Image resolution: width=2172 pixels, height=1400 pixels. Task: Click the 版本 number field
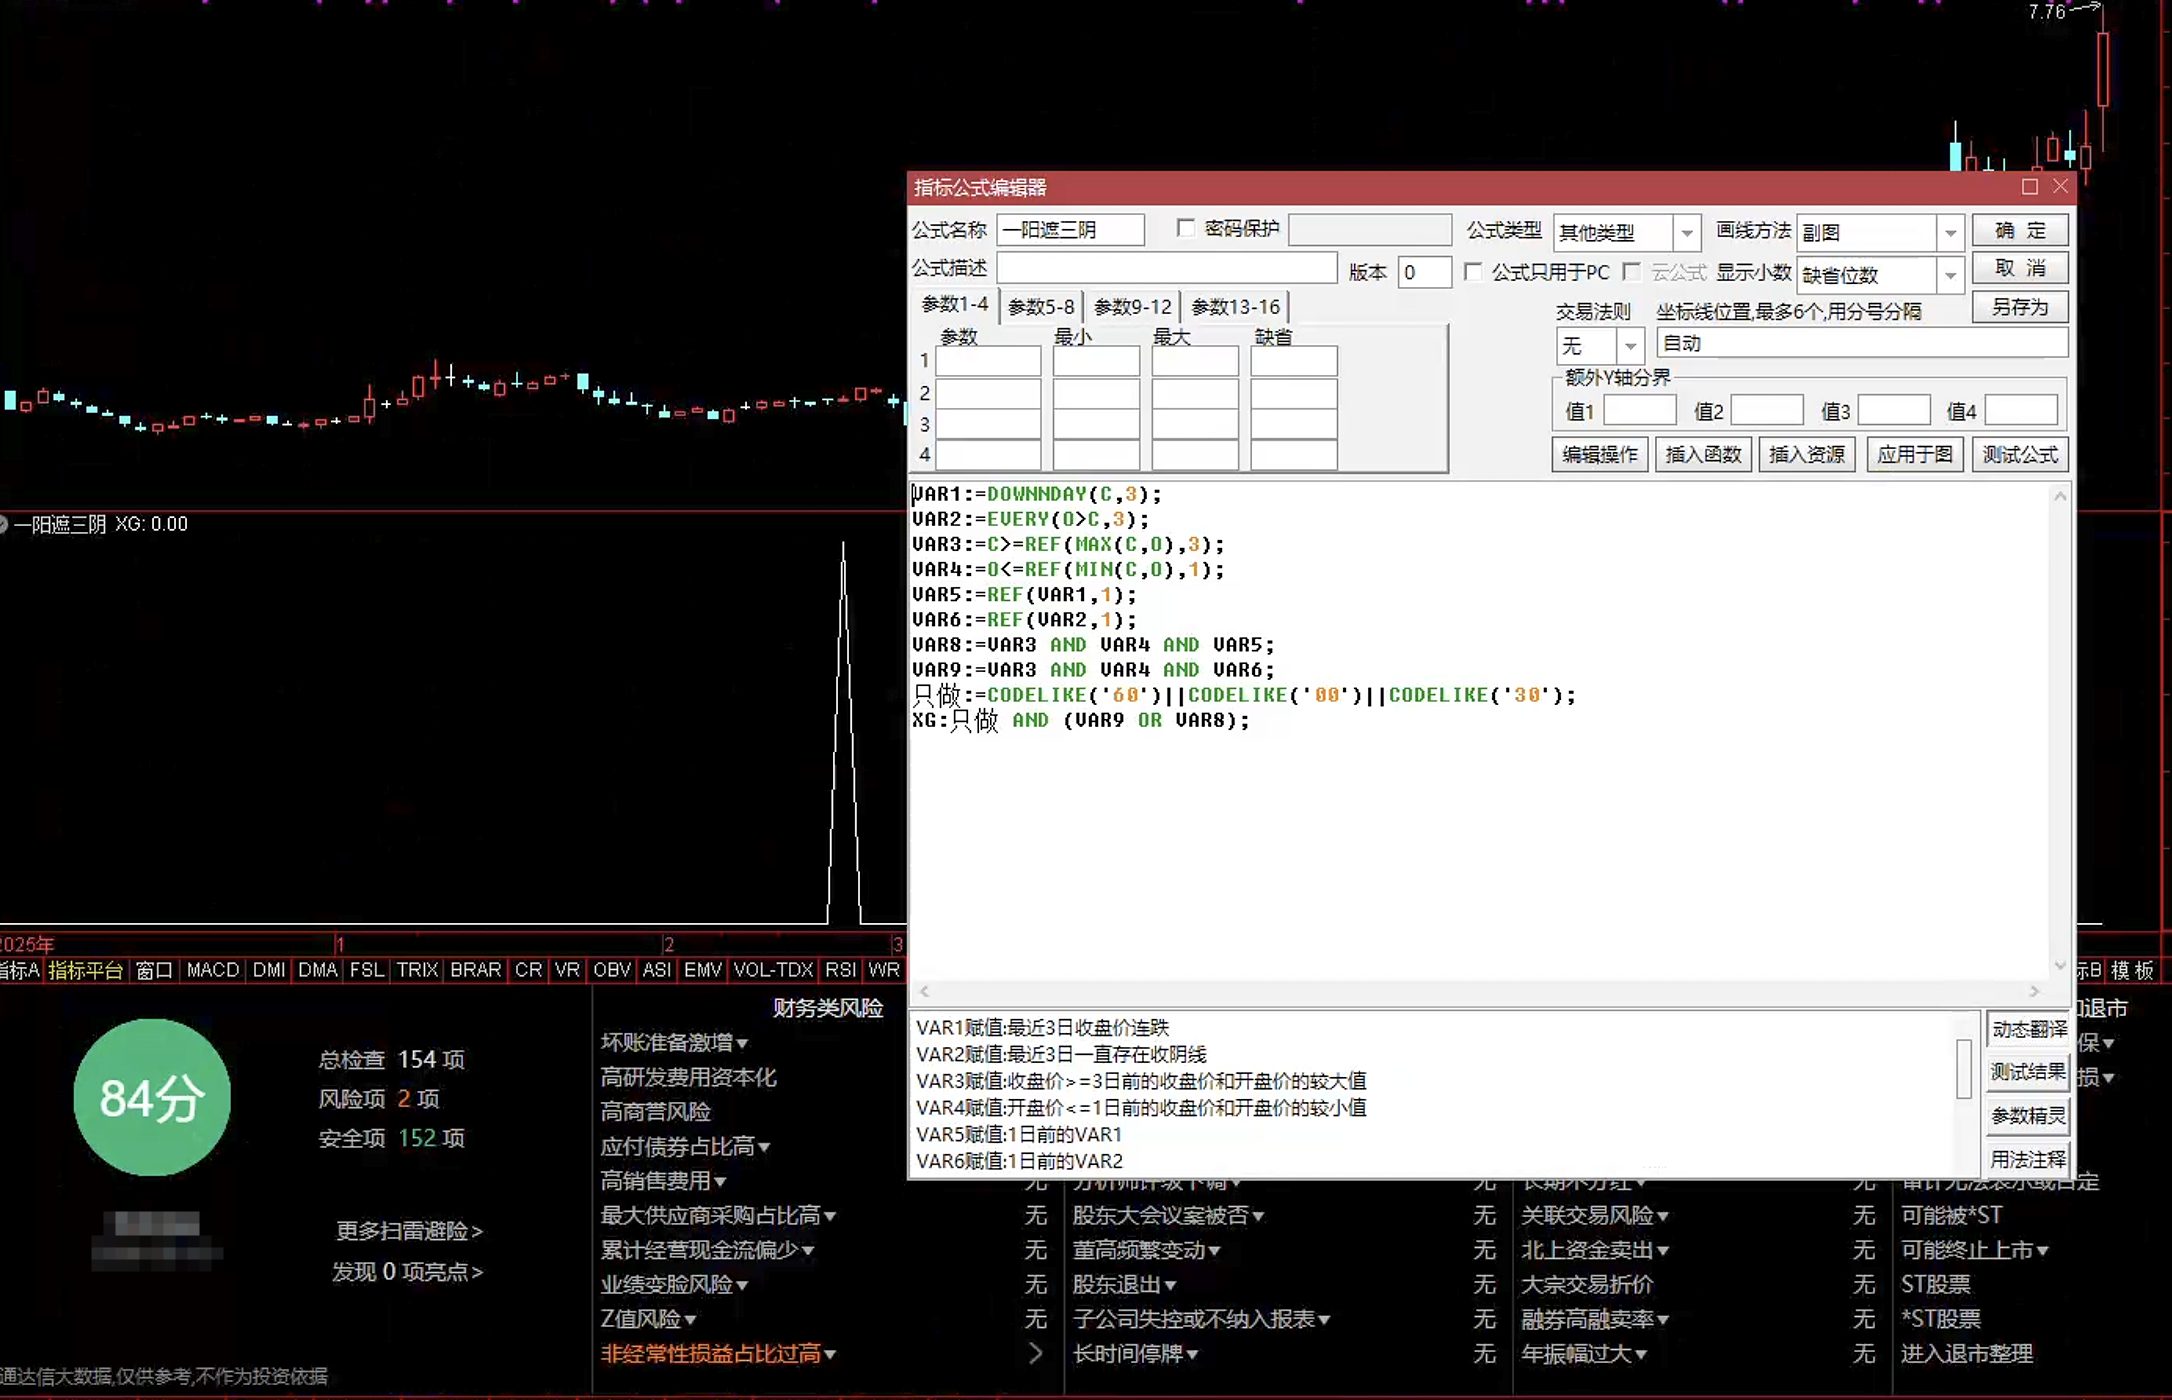(1424, 272)
